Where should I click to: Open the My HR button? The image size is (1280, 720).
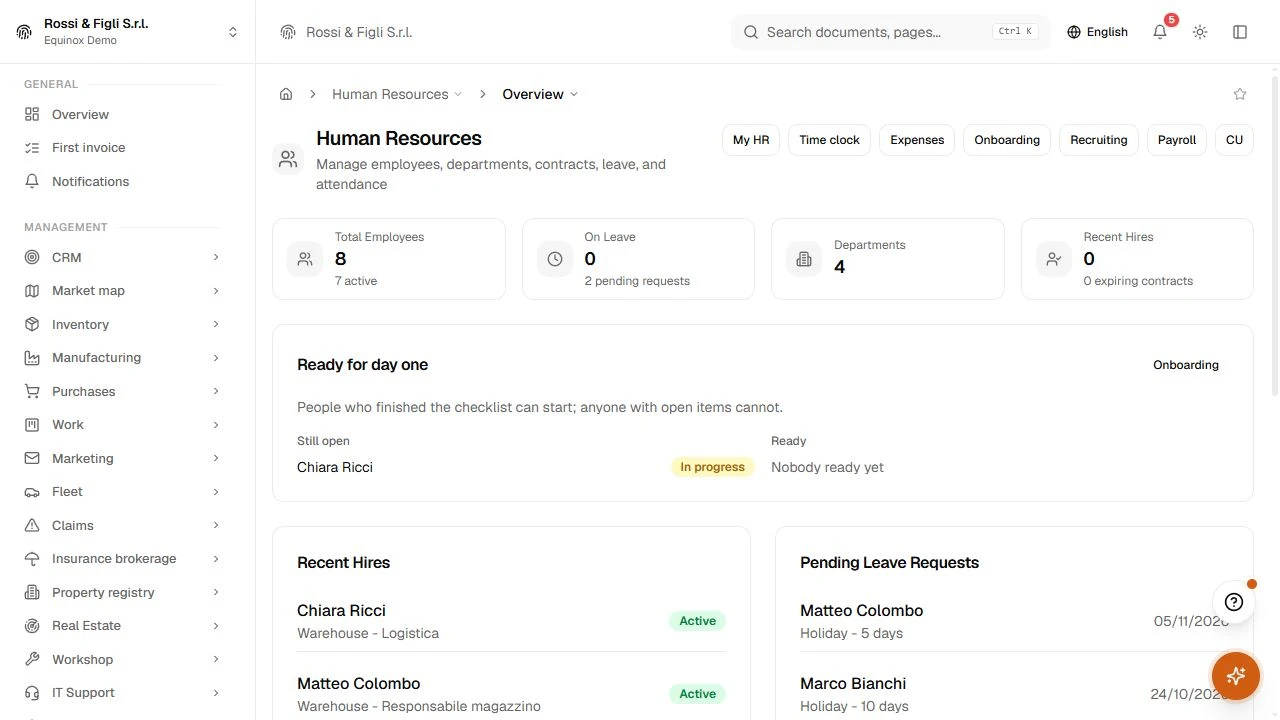(x=751, y=140)
